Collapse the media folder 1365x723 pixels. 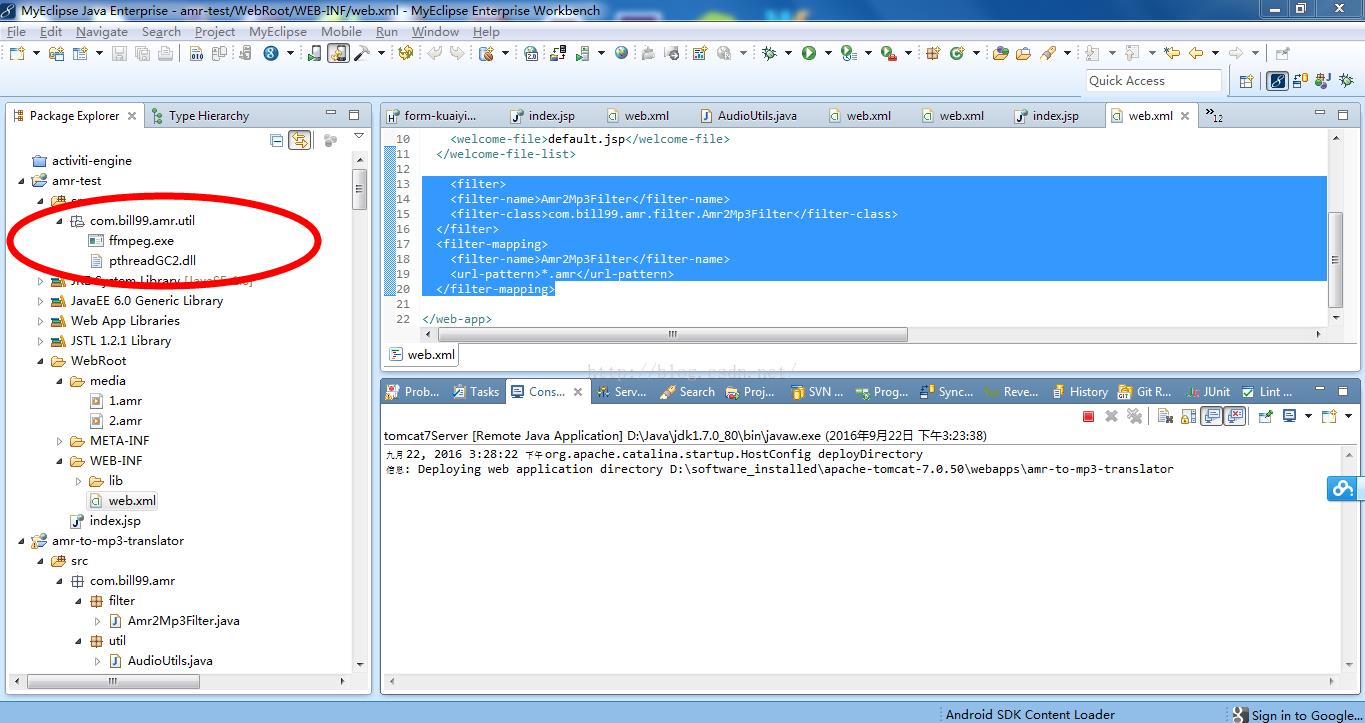[60, 381]
